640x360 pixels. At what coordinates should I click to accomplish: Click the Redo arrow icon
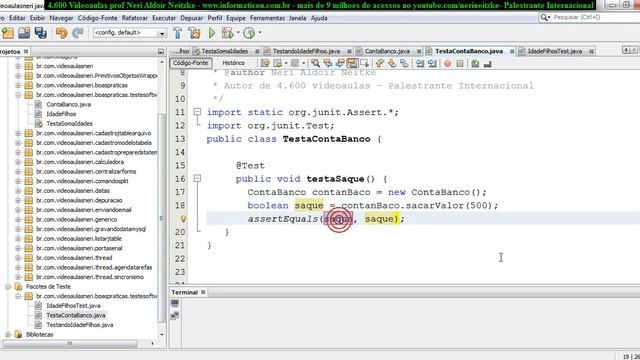[x=78, y=33]
